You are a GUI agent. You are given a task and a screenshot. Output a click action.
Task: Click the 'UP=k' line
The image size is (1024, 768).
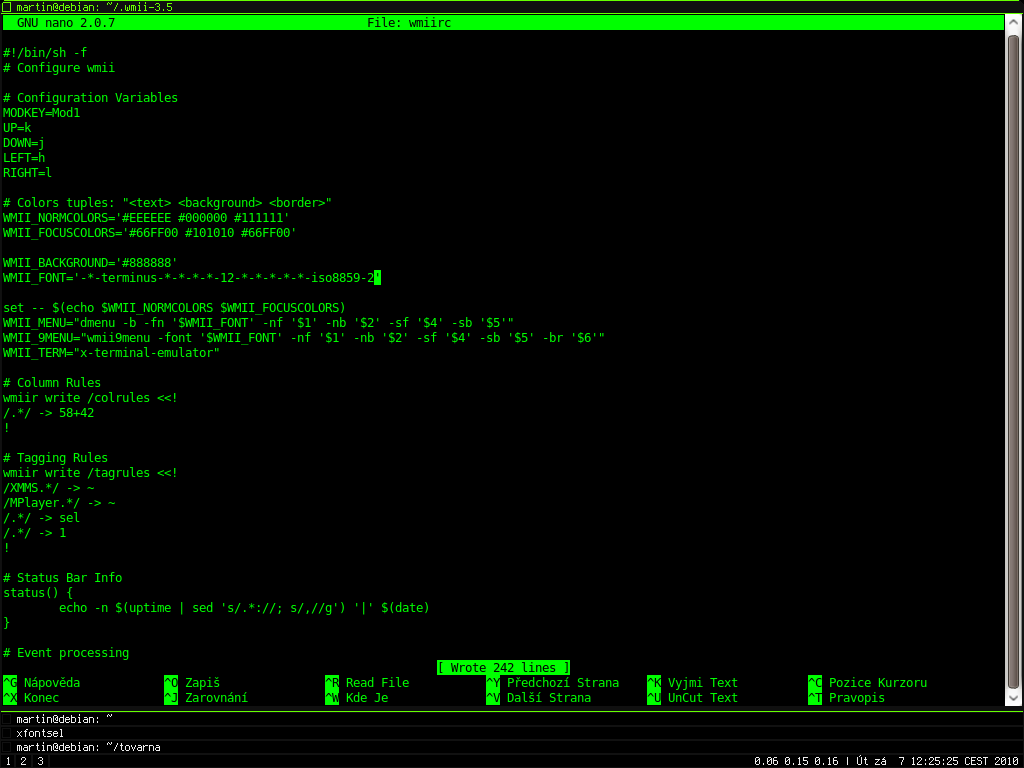pyautogui.click(x=17, y=128)
